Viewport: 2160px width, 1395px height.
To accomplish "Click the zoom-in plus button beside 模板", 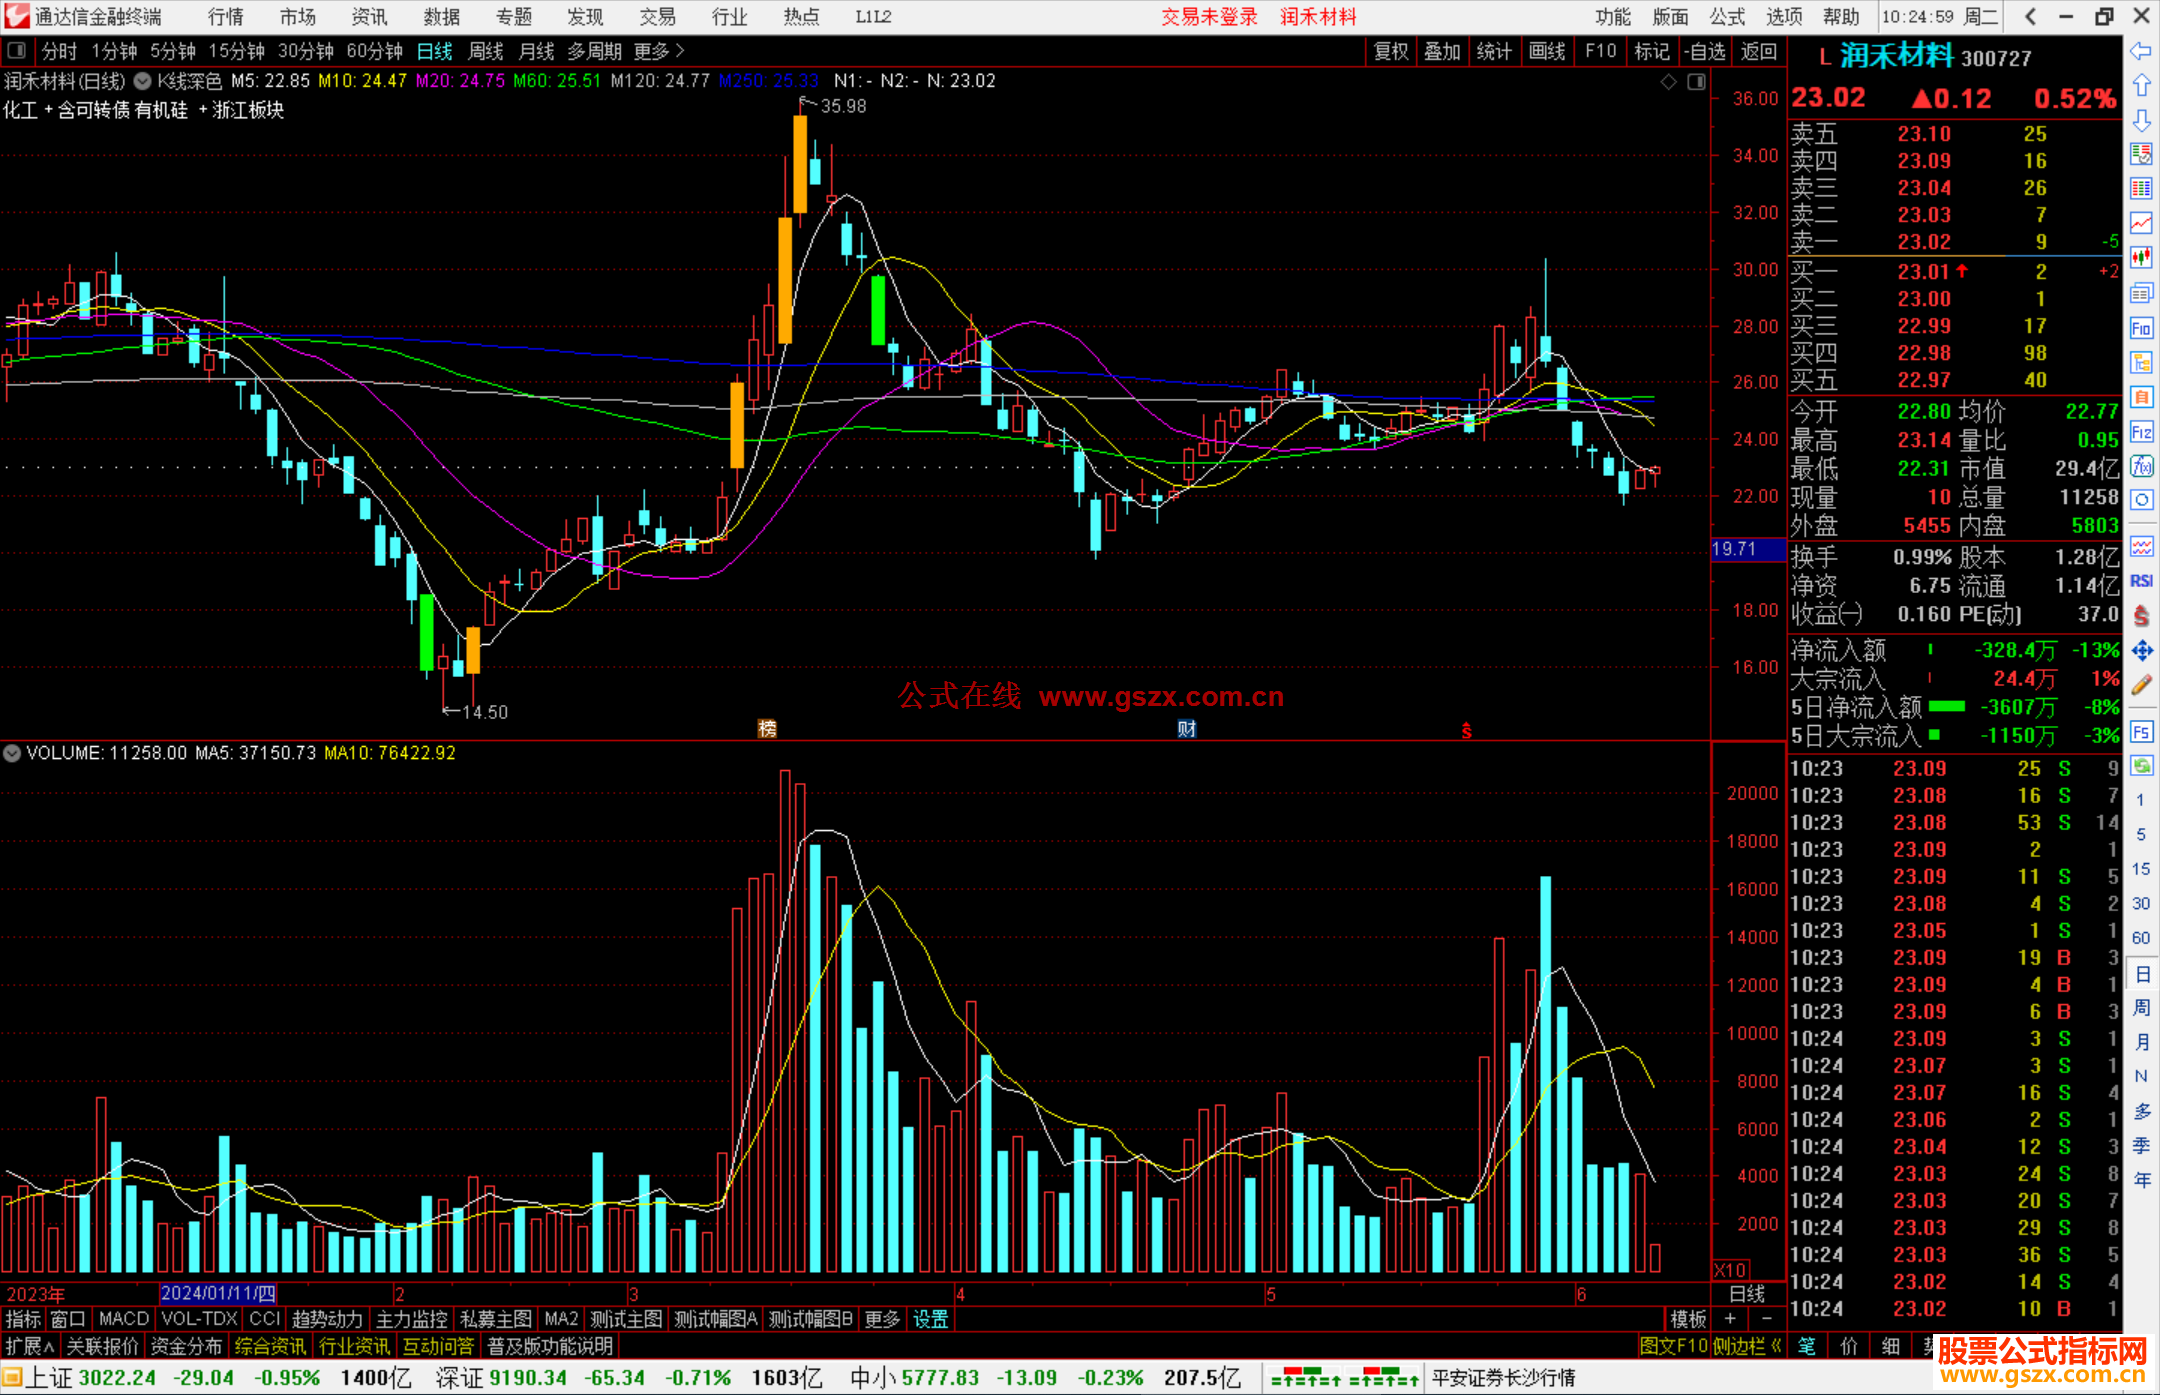I will tap(1730, 1319).
